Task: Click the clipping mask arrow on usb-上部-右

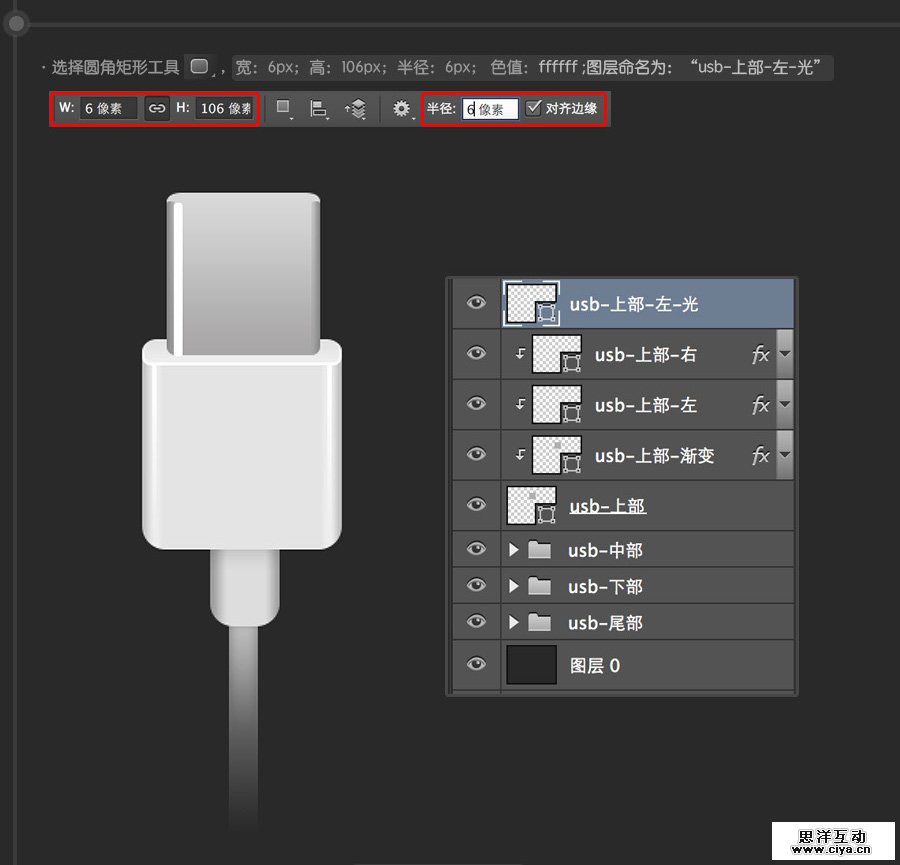Action: (522, 351)
